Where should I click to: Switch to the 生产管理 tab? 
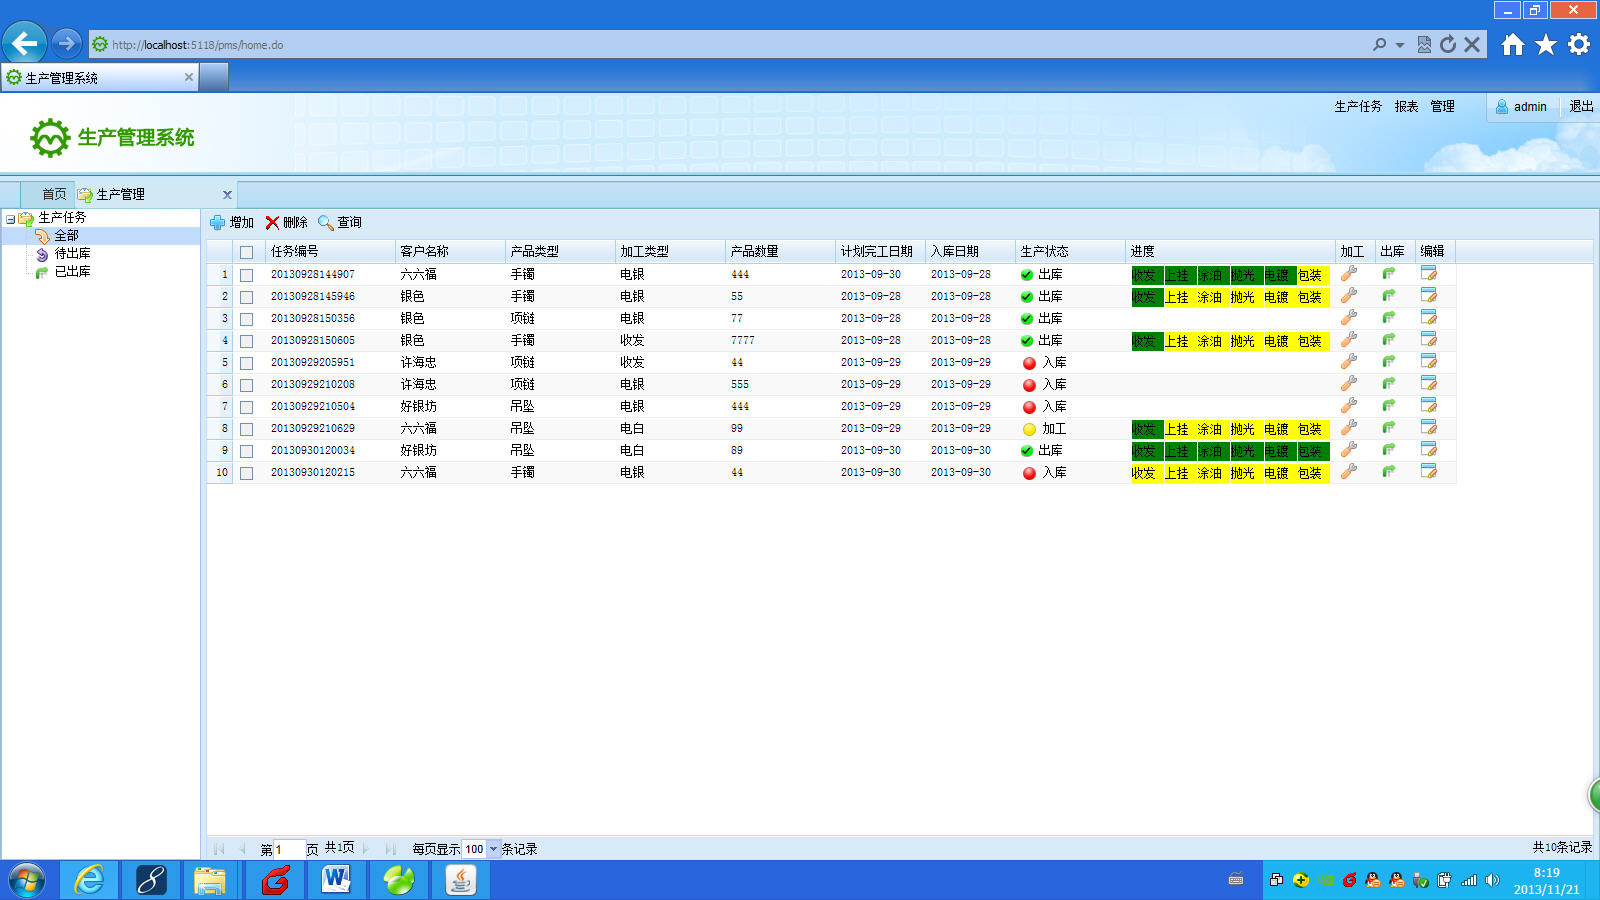pyautogui.click(x=120, y=194)
